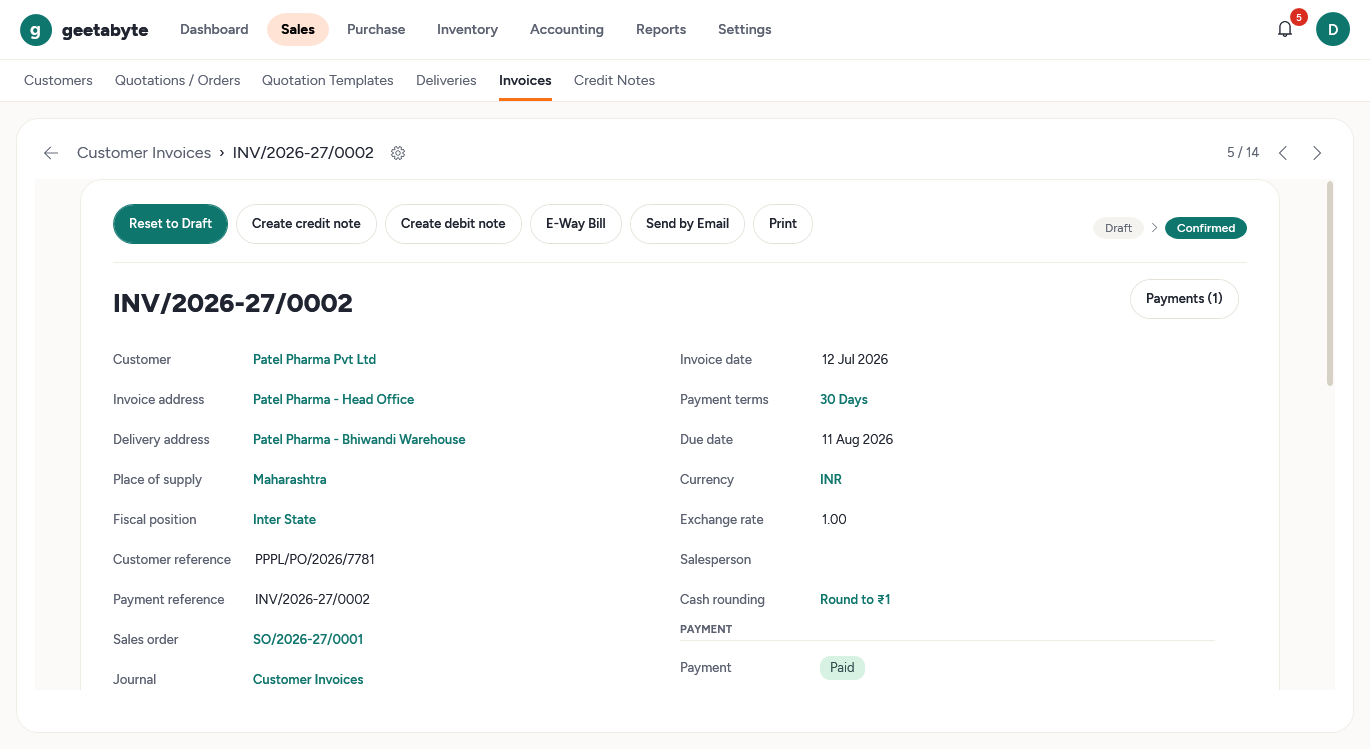Switch to Quotation Templates tab
The width and height of the screenshot is (1370, 749).
tap(328, 81)
